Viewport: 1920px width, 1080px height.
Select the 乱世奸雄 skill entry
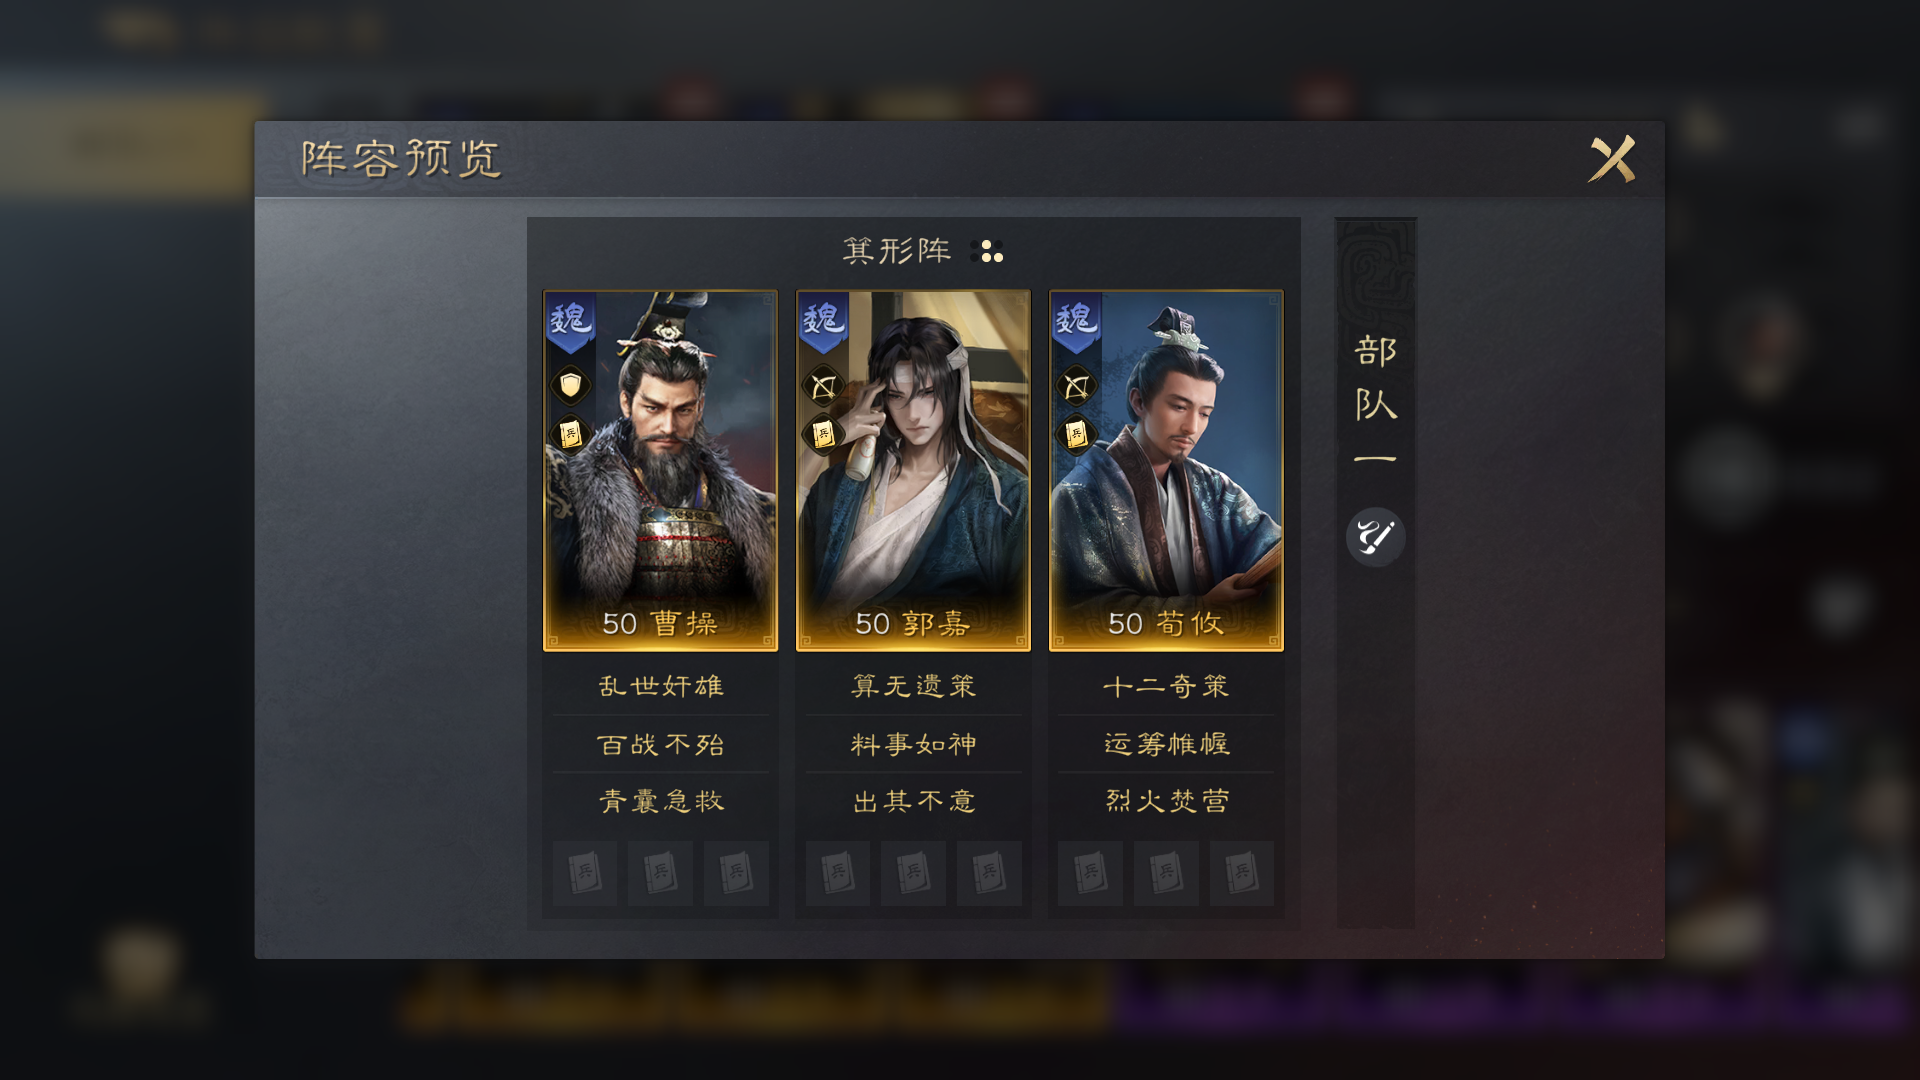pyautogui.click(x=660, y=686)
